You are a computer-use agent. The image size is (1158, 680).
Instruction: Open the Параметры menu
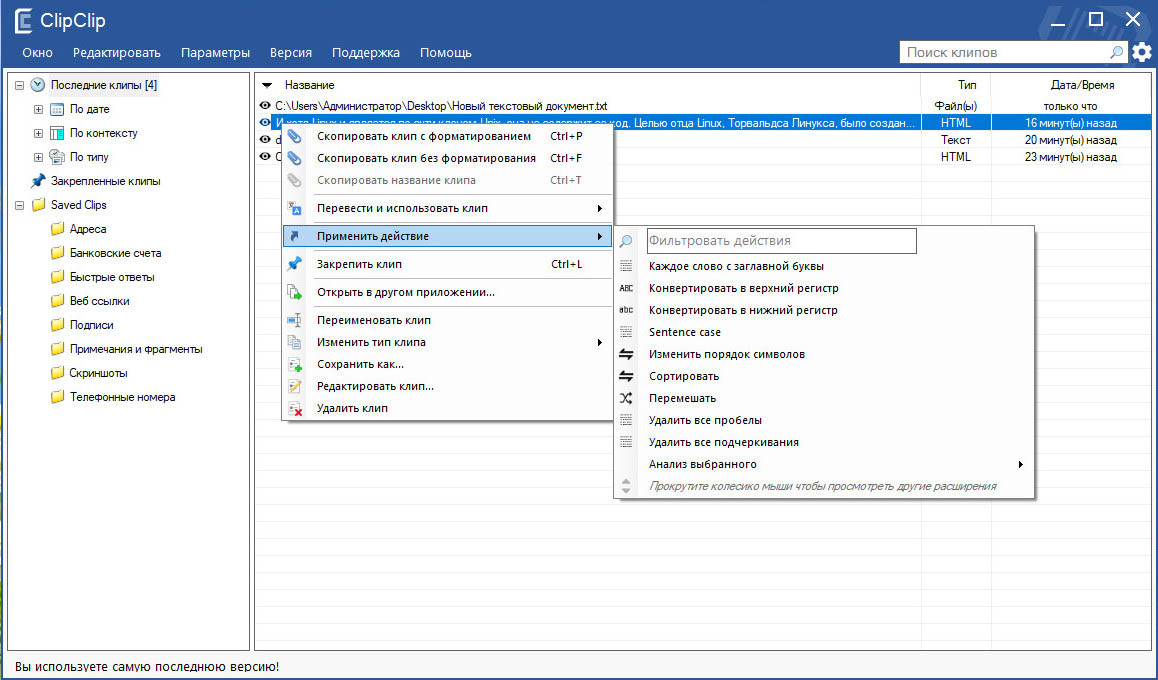(x=216, y=52)
